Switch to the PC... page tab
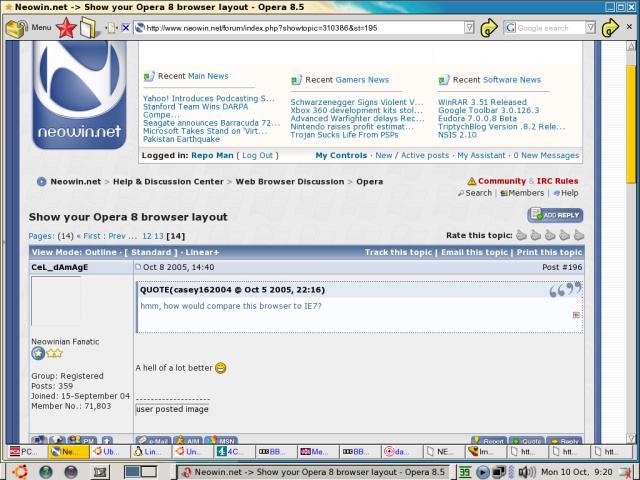 (28, 452)
